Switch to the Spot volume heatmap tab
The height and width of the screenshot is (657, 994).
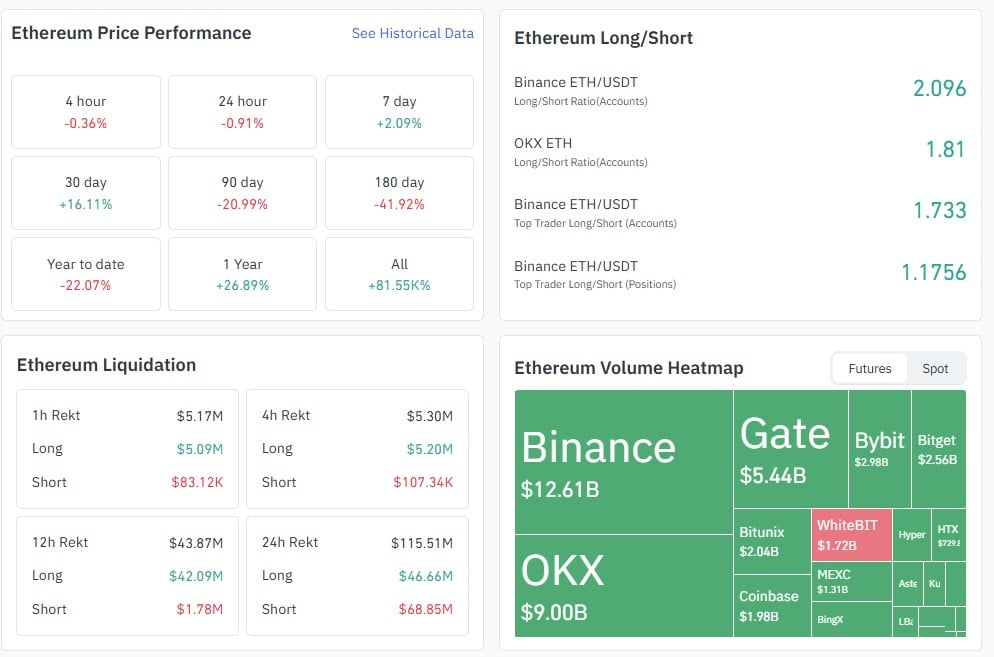coord(936,368)
